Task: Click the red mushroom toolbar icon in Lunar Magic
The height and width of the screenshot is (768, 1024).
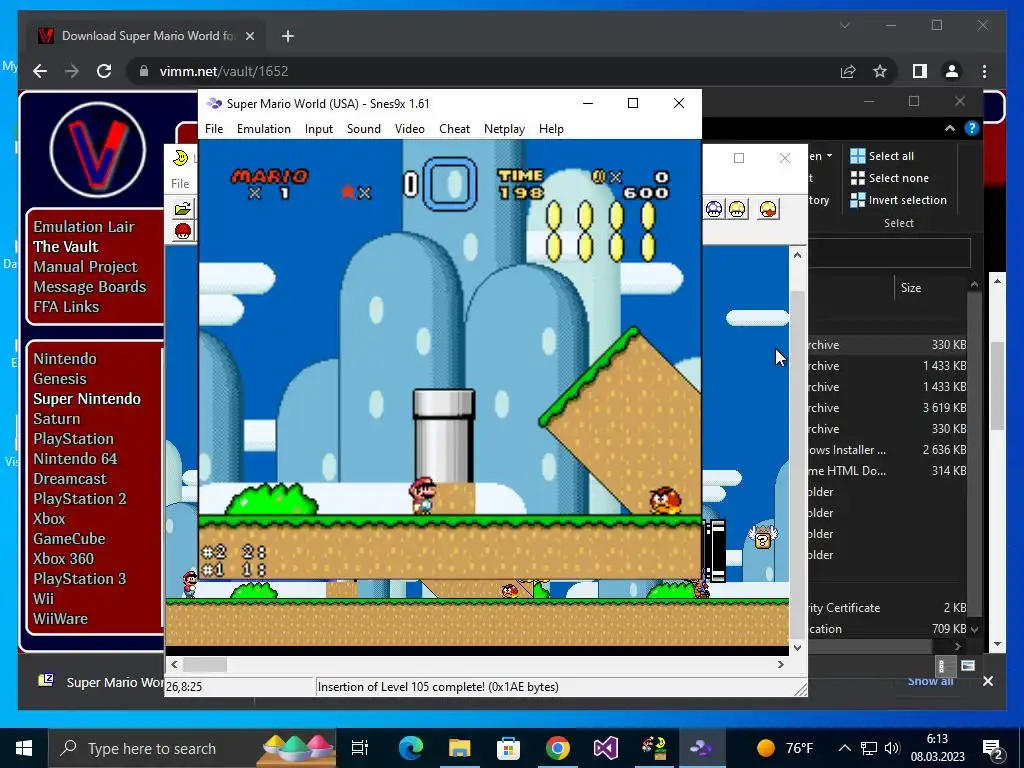Action: pyautogui.click(x=183, y=231)
